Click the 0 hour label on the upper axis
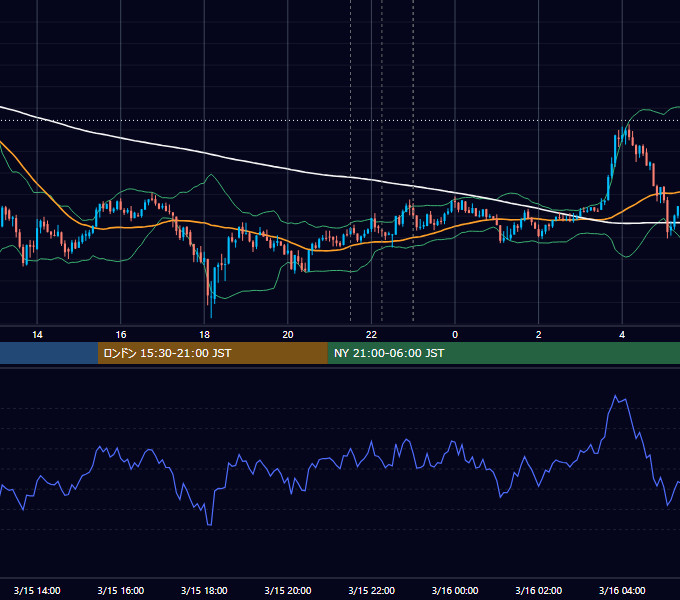 point(455,335)
